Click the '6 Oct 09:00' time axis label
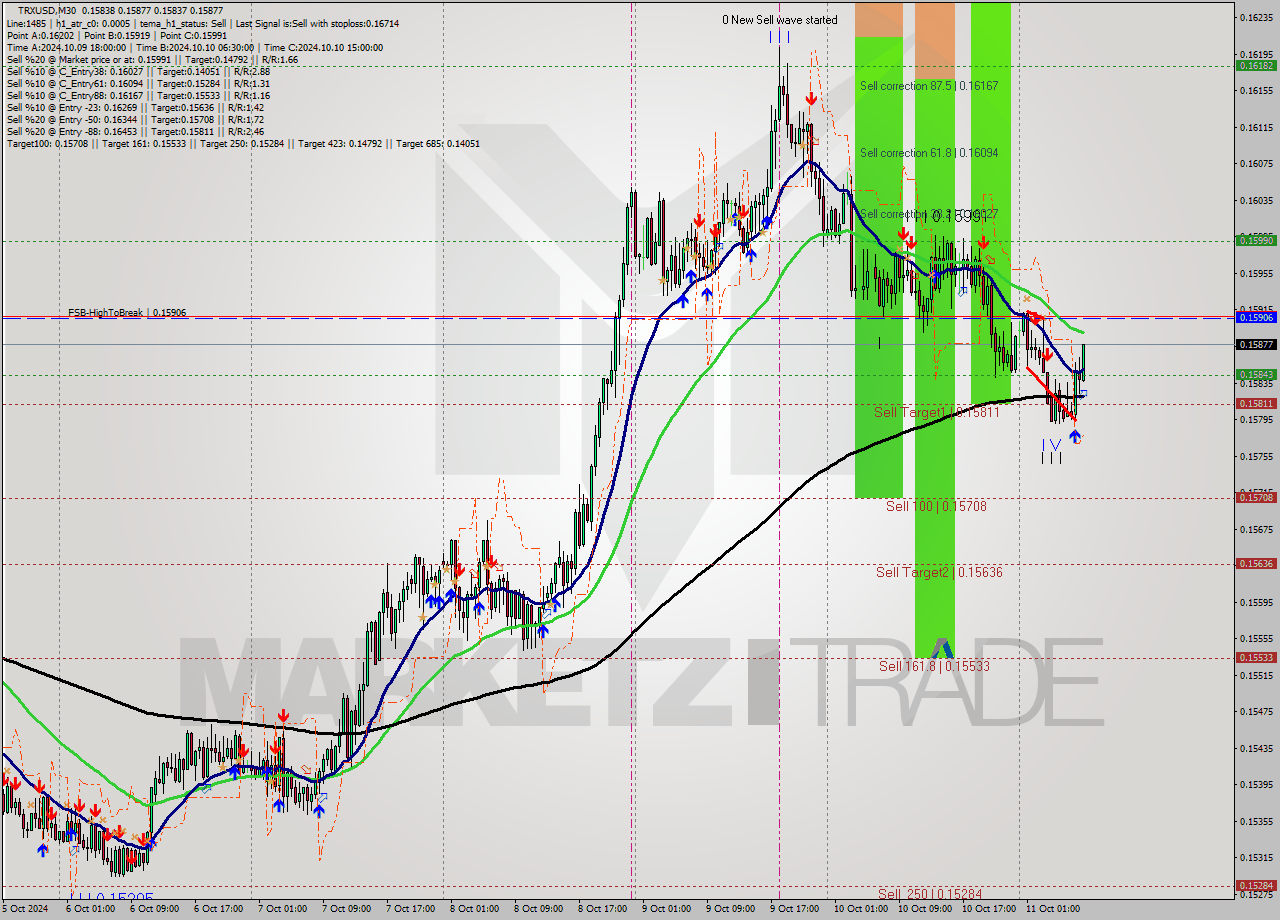The image size is (1280, 920). [x=155, y=909]
